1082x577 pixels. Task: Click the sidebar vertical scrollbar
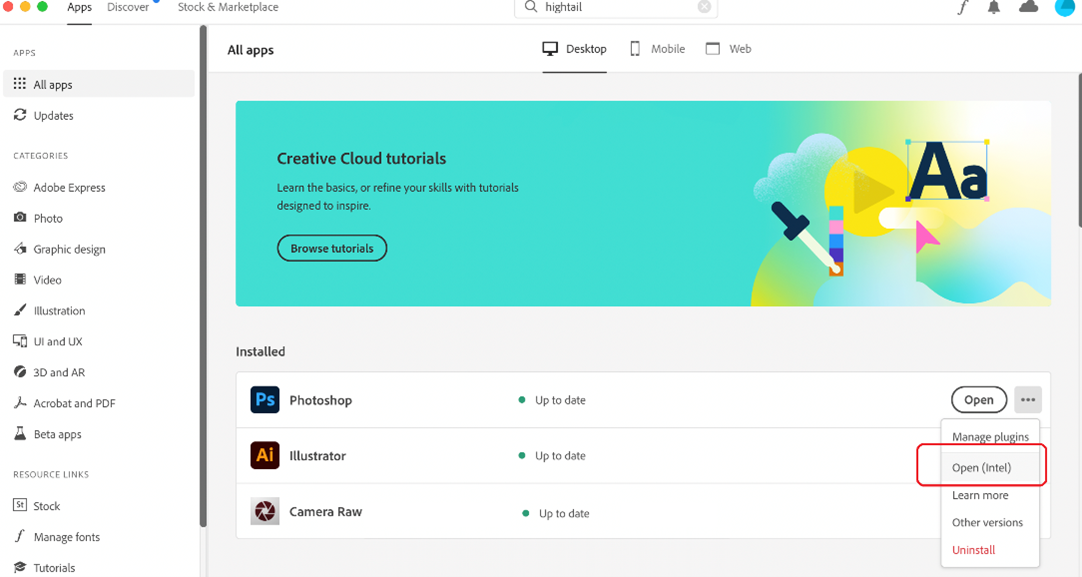pos(203,276)
